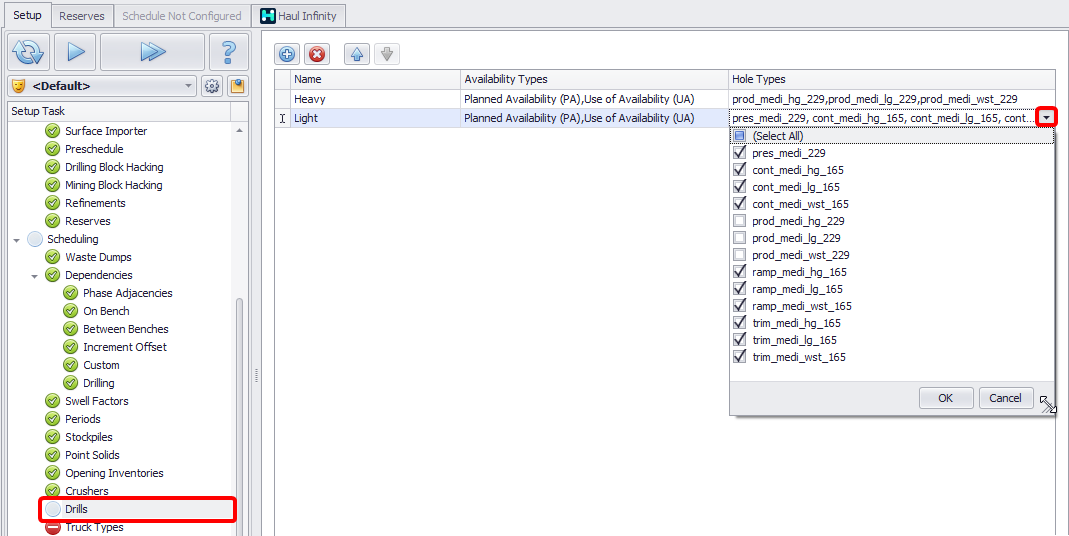Open the Drilling Block Hacking task
The width and height of the screenshot is (1069, 536).
pos(114,167)
